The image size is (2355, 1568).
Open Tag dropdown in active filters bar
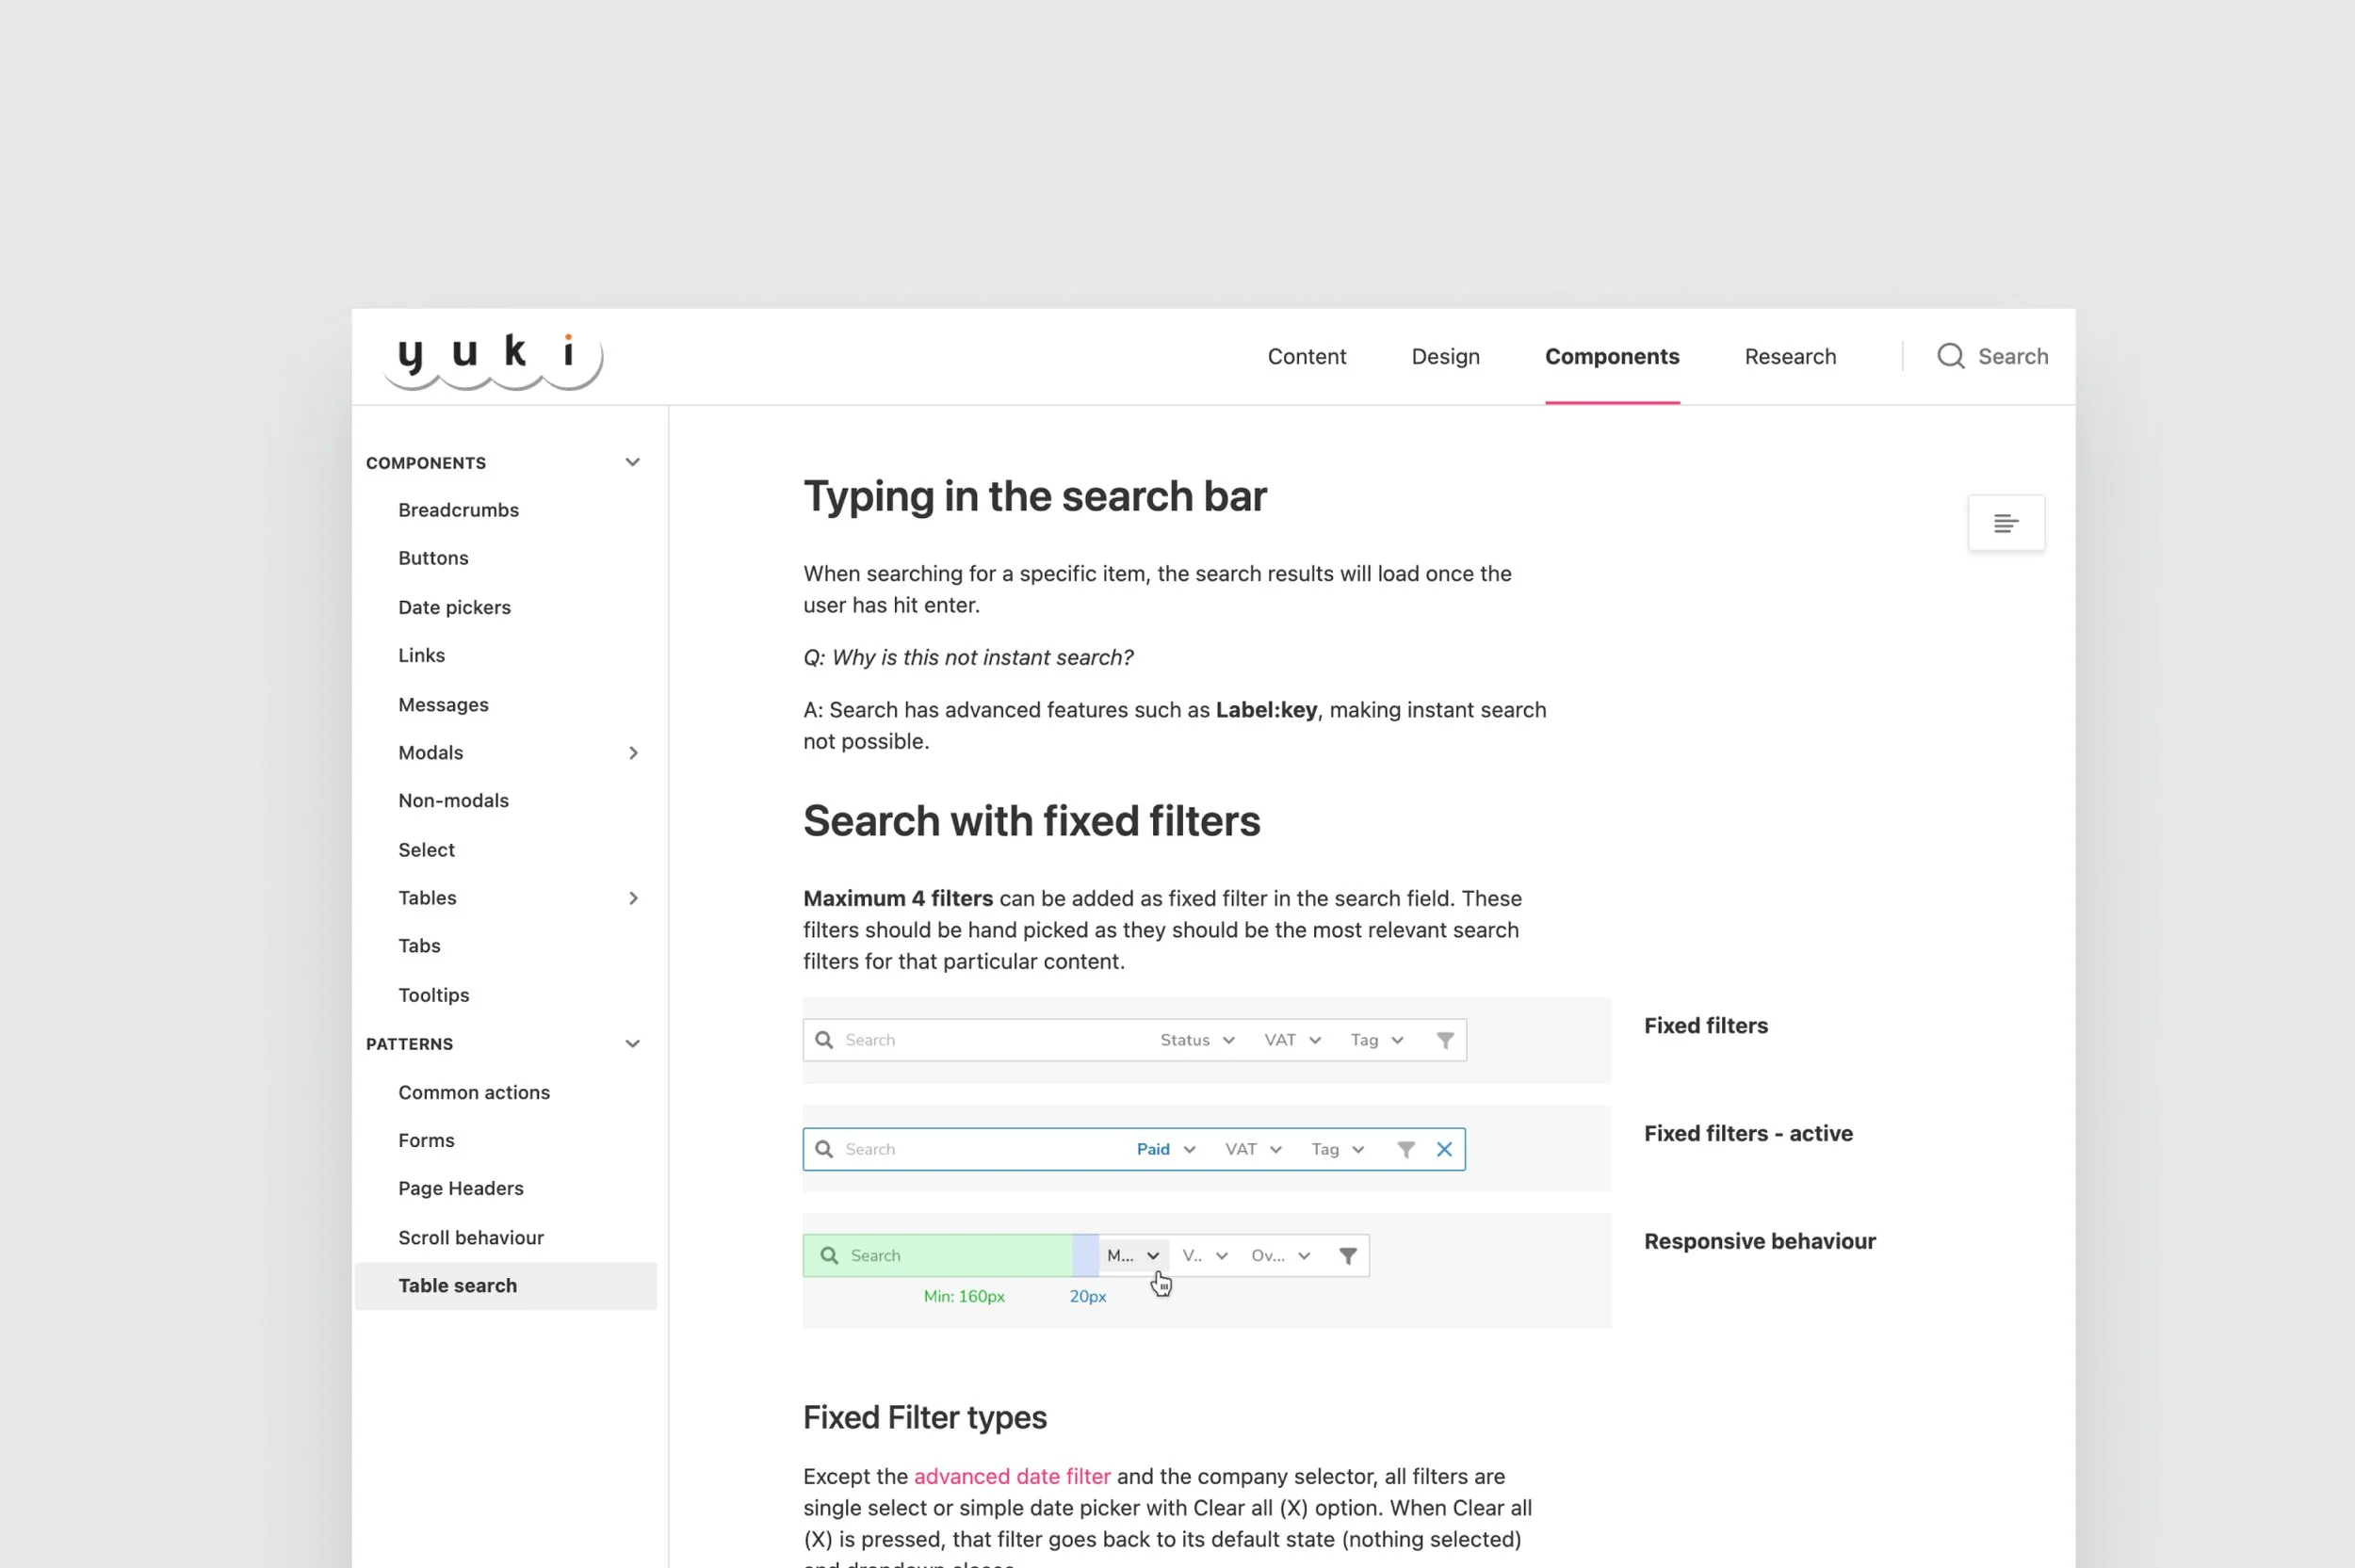[x=1338, y=1150]
